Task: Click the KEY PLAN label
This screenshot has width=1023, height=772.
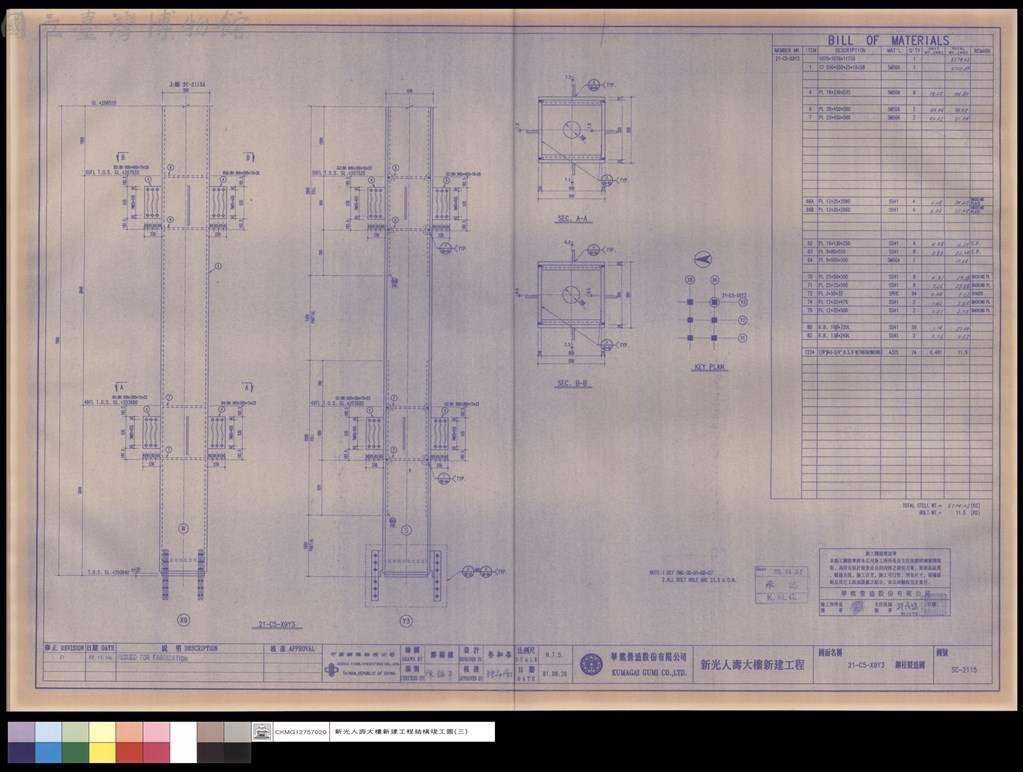Action: click(709, 367)
